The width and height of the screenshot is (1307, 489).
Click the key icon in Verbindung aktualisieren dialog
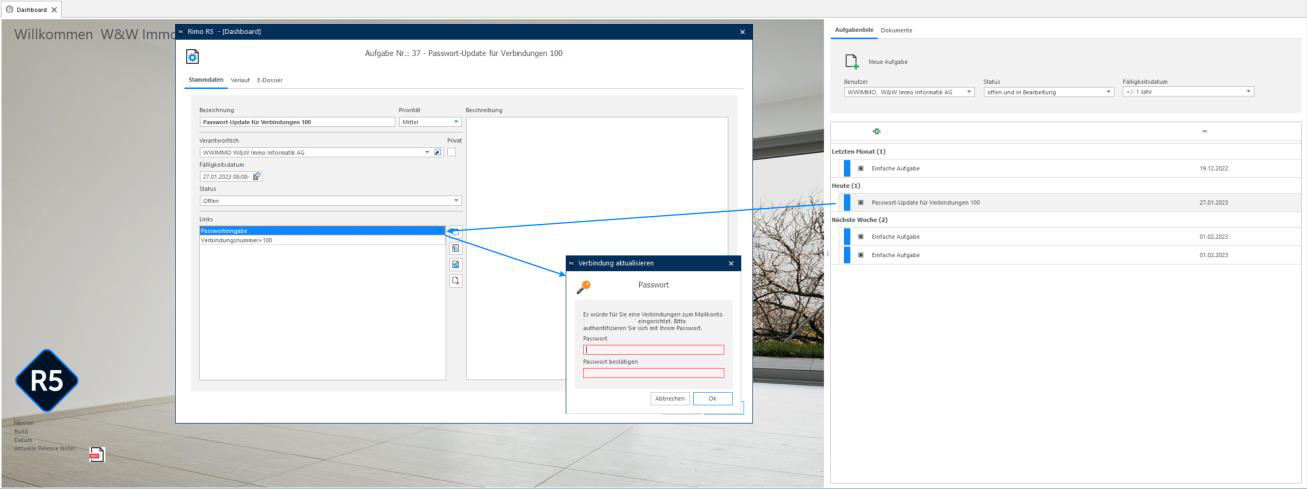pos(585,286)
